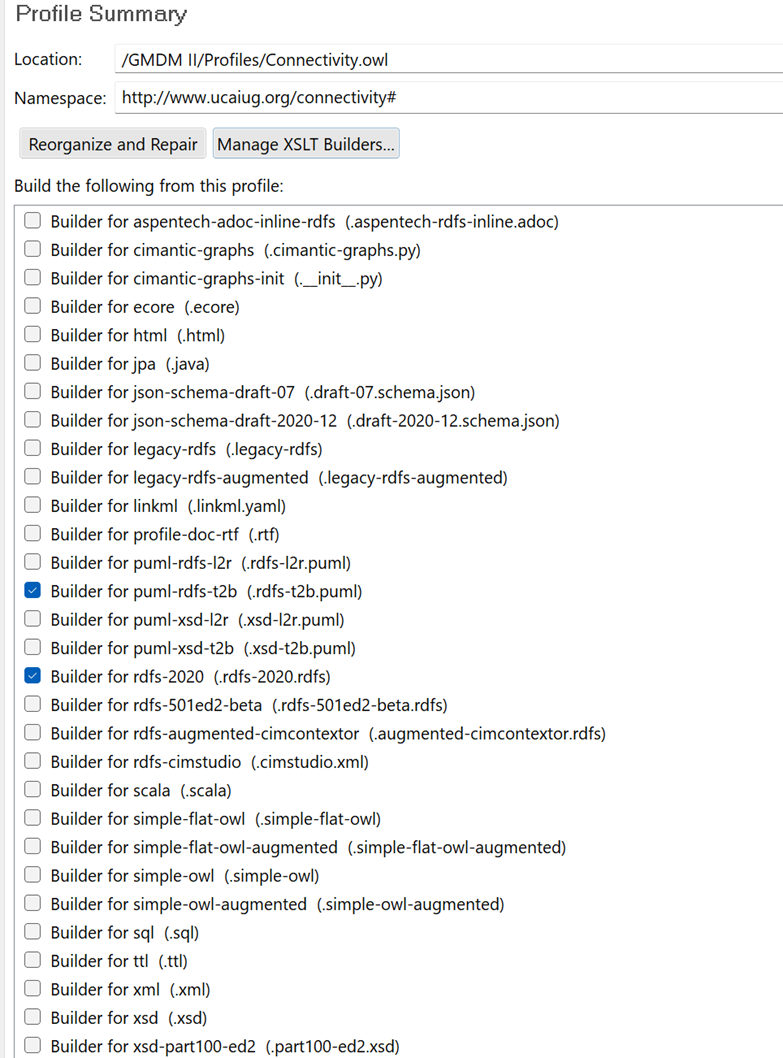Uncheck Builder for rdfs-2020
The width and height of the screenshot is (783, 1058).
pyautogui.click(x=33, y=676)
